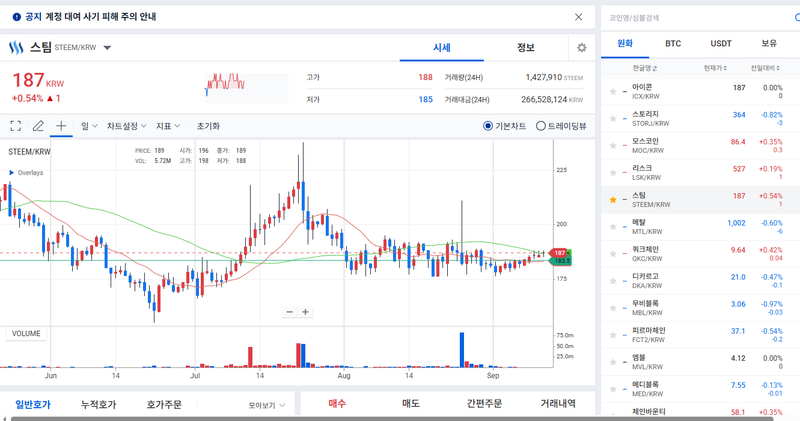This screenshot has height=421, width=800.
Task: Open 차트설정 dropdown
Action: click(x=127, y=126)
